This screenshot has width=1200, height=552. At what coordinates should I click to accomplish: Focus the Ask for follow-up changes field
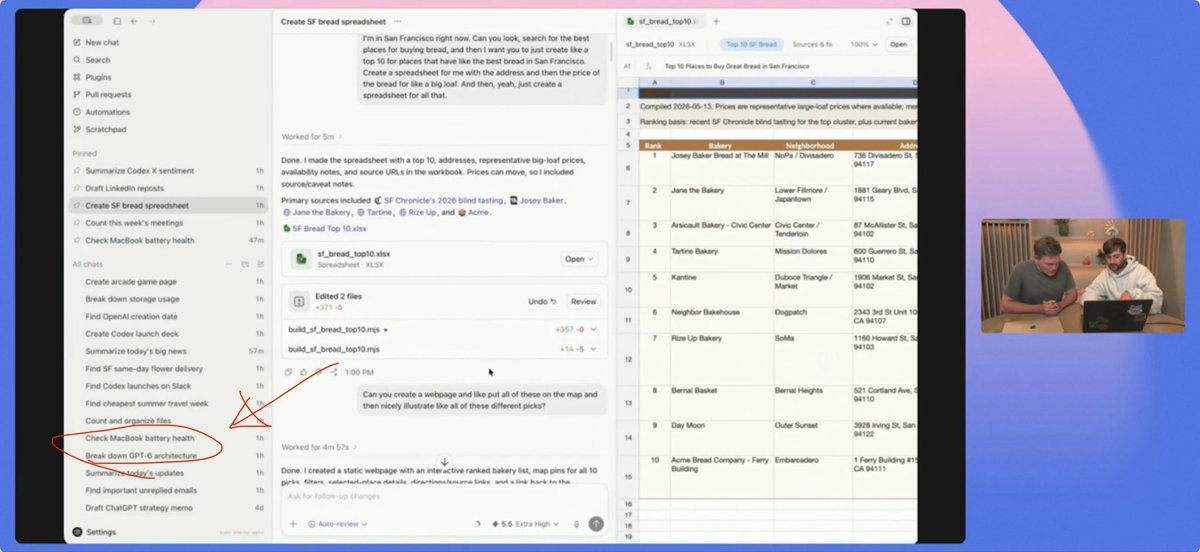tap(445, 496)
